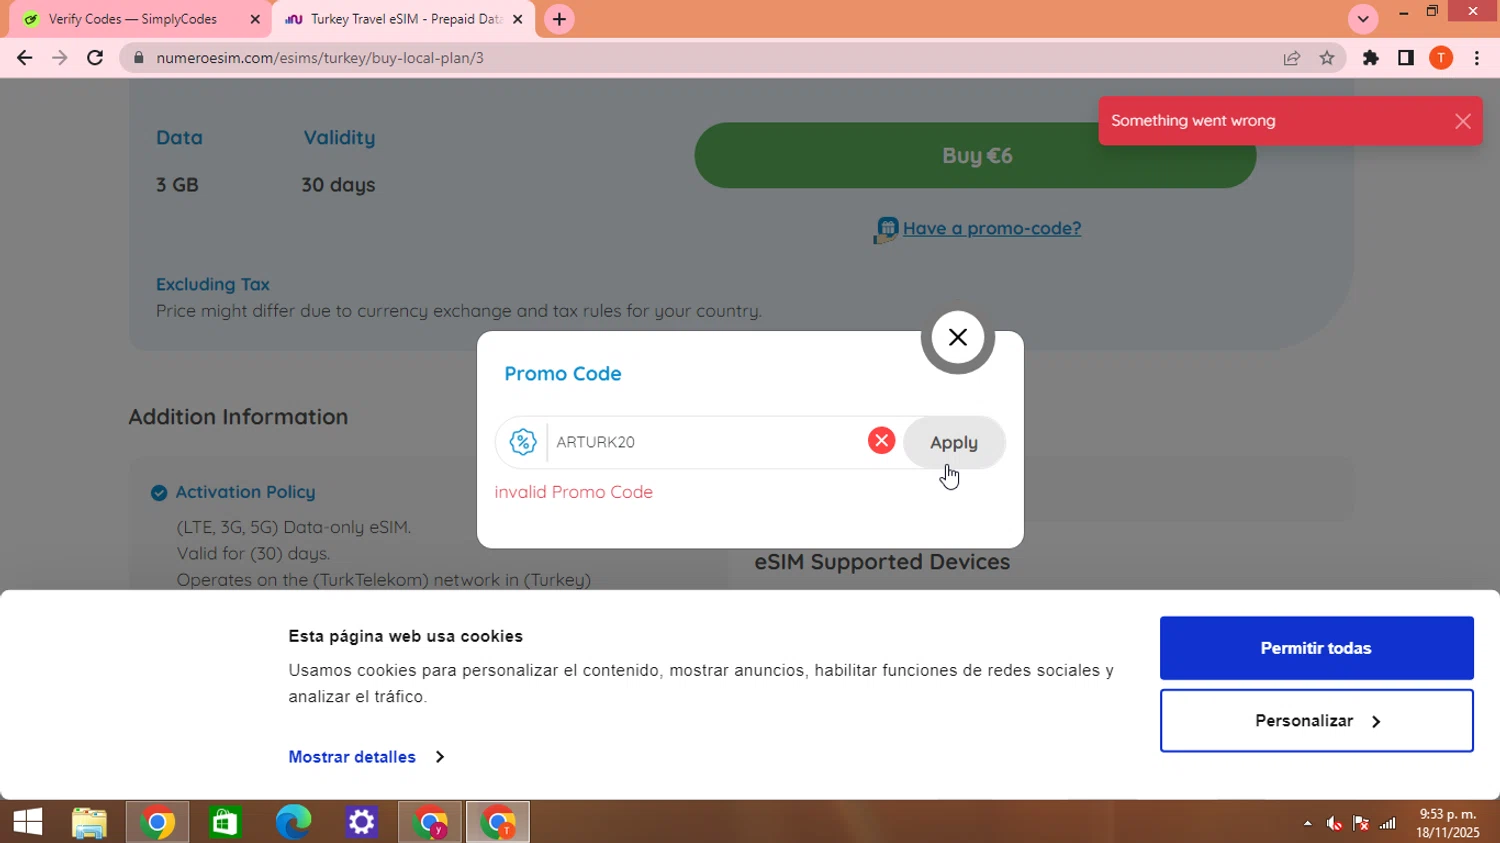Reload the current page
The height and width of the screenshot is (843, 1500).
(x=95, y=58)
